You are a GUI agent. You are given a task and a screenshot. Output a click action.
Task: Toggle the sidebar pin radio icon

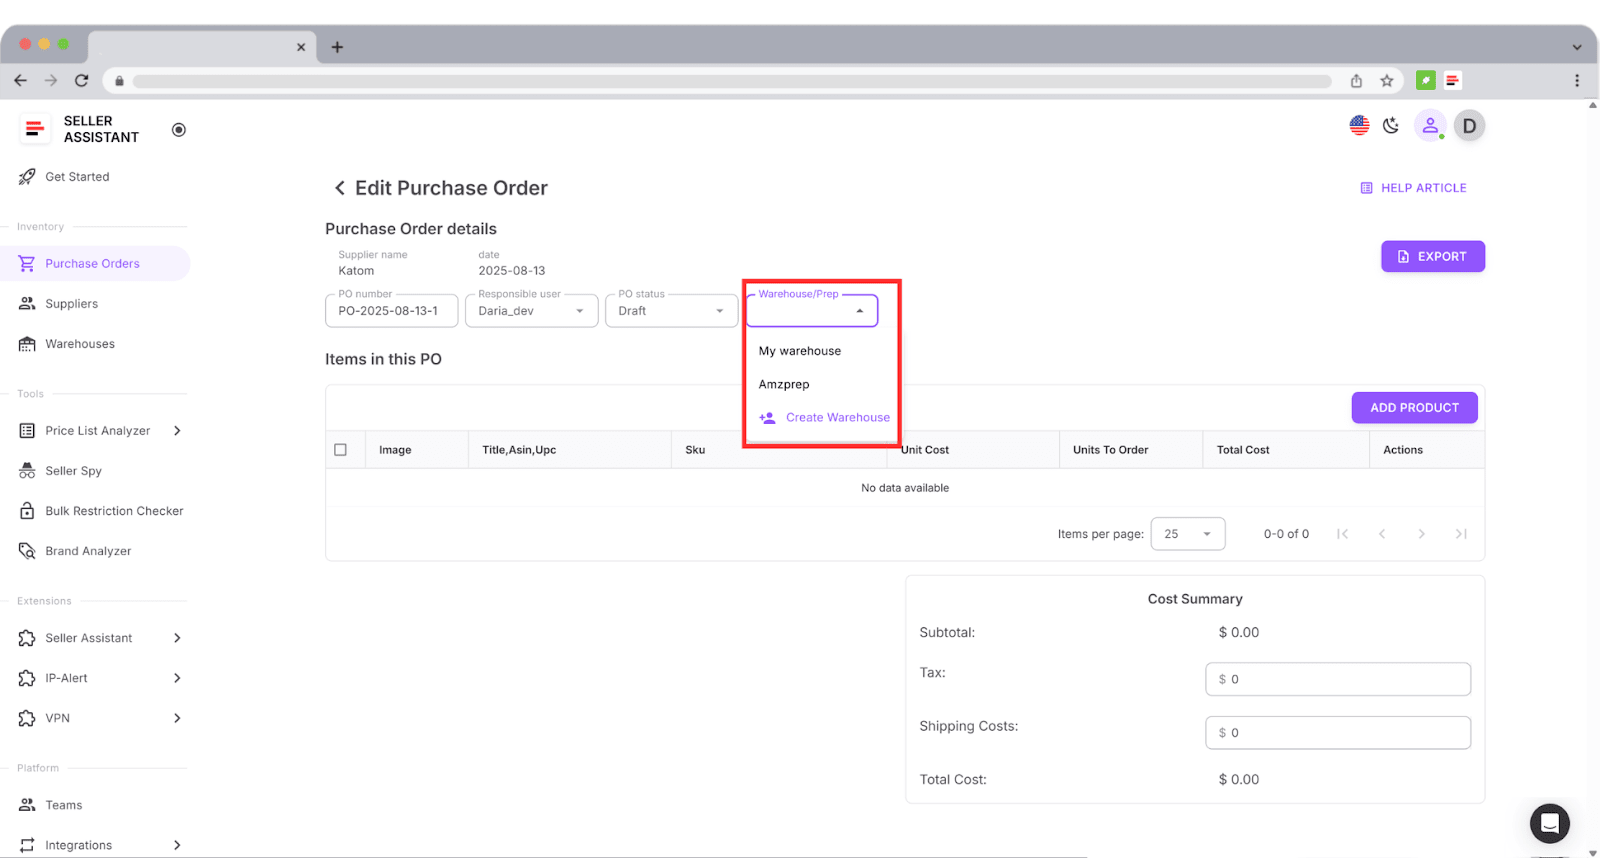tap(179, 130)
